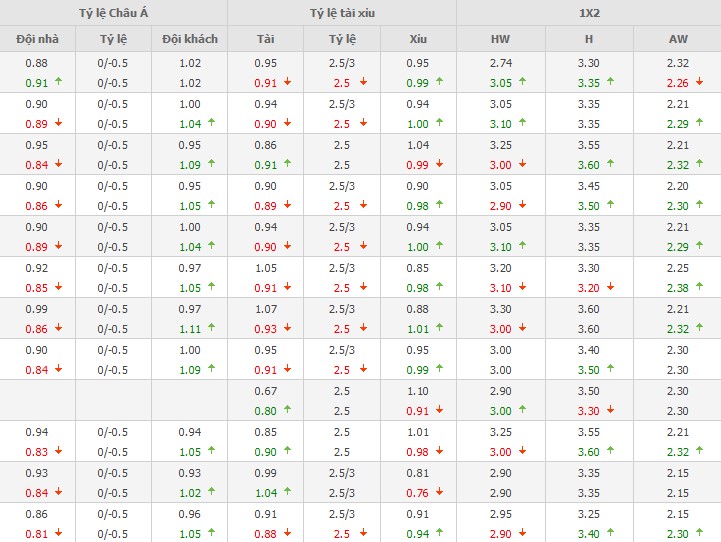
Task: Select the 1X2 header section
Action: click(588, 13)
